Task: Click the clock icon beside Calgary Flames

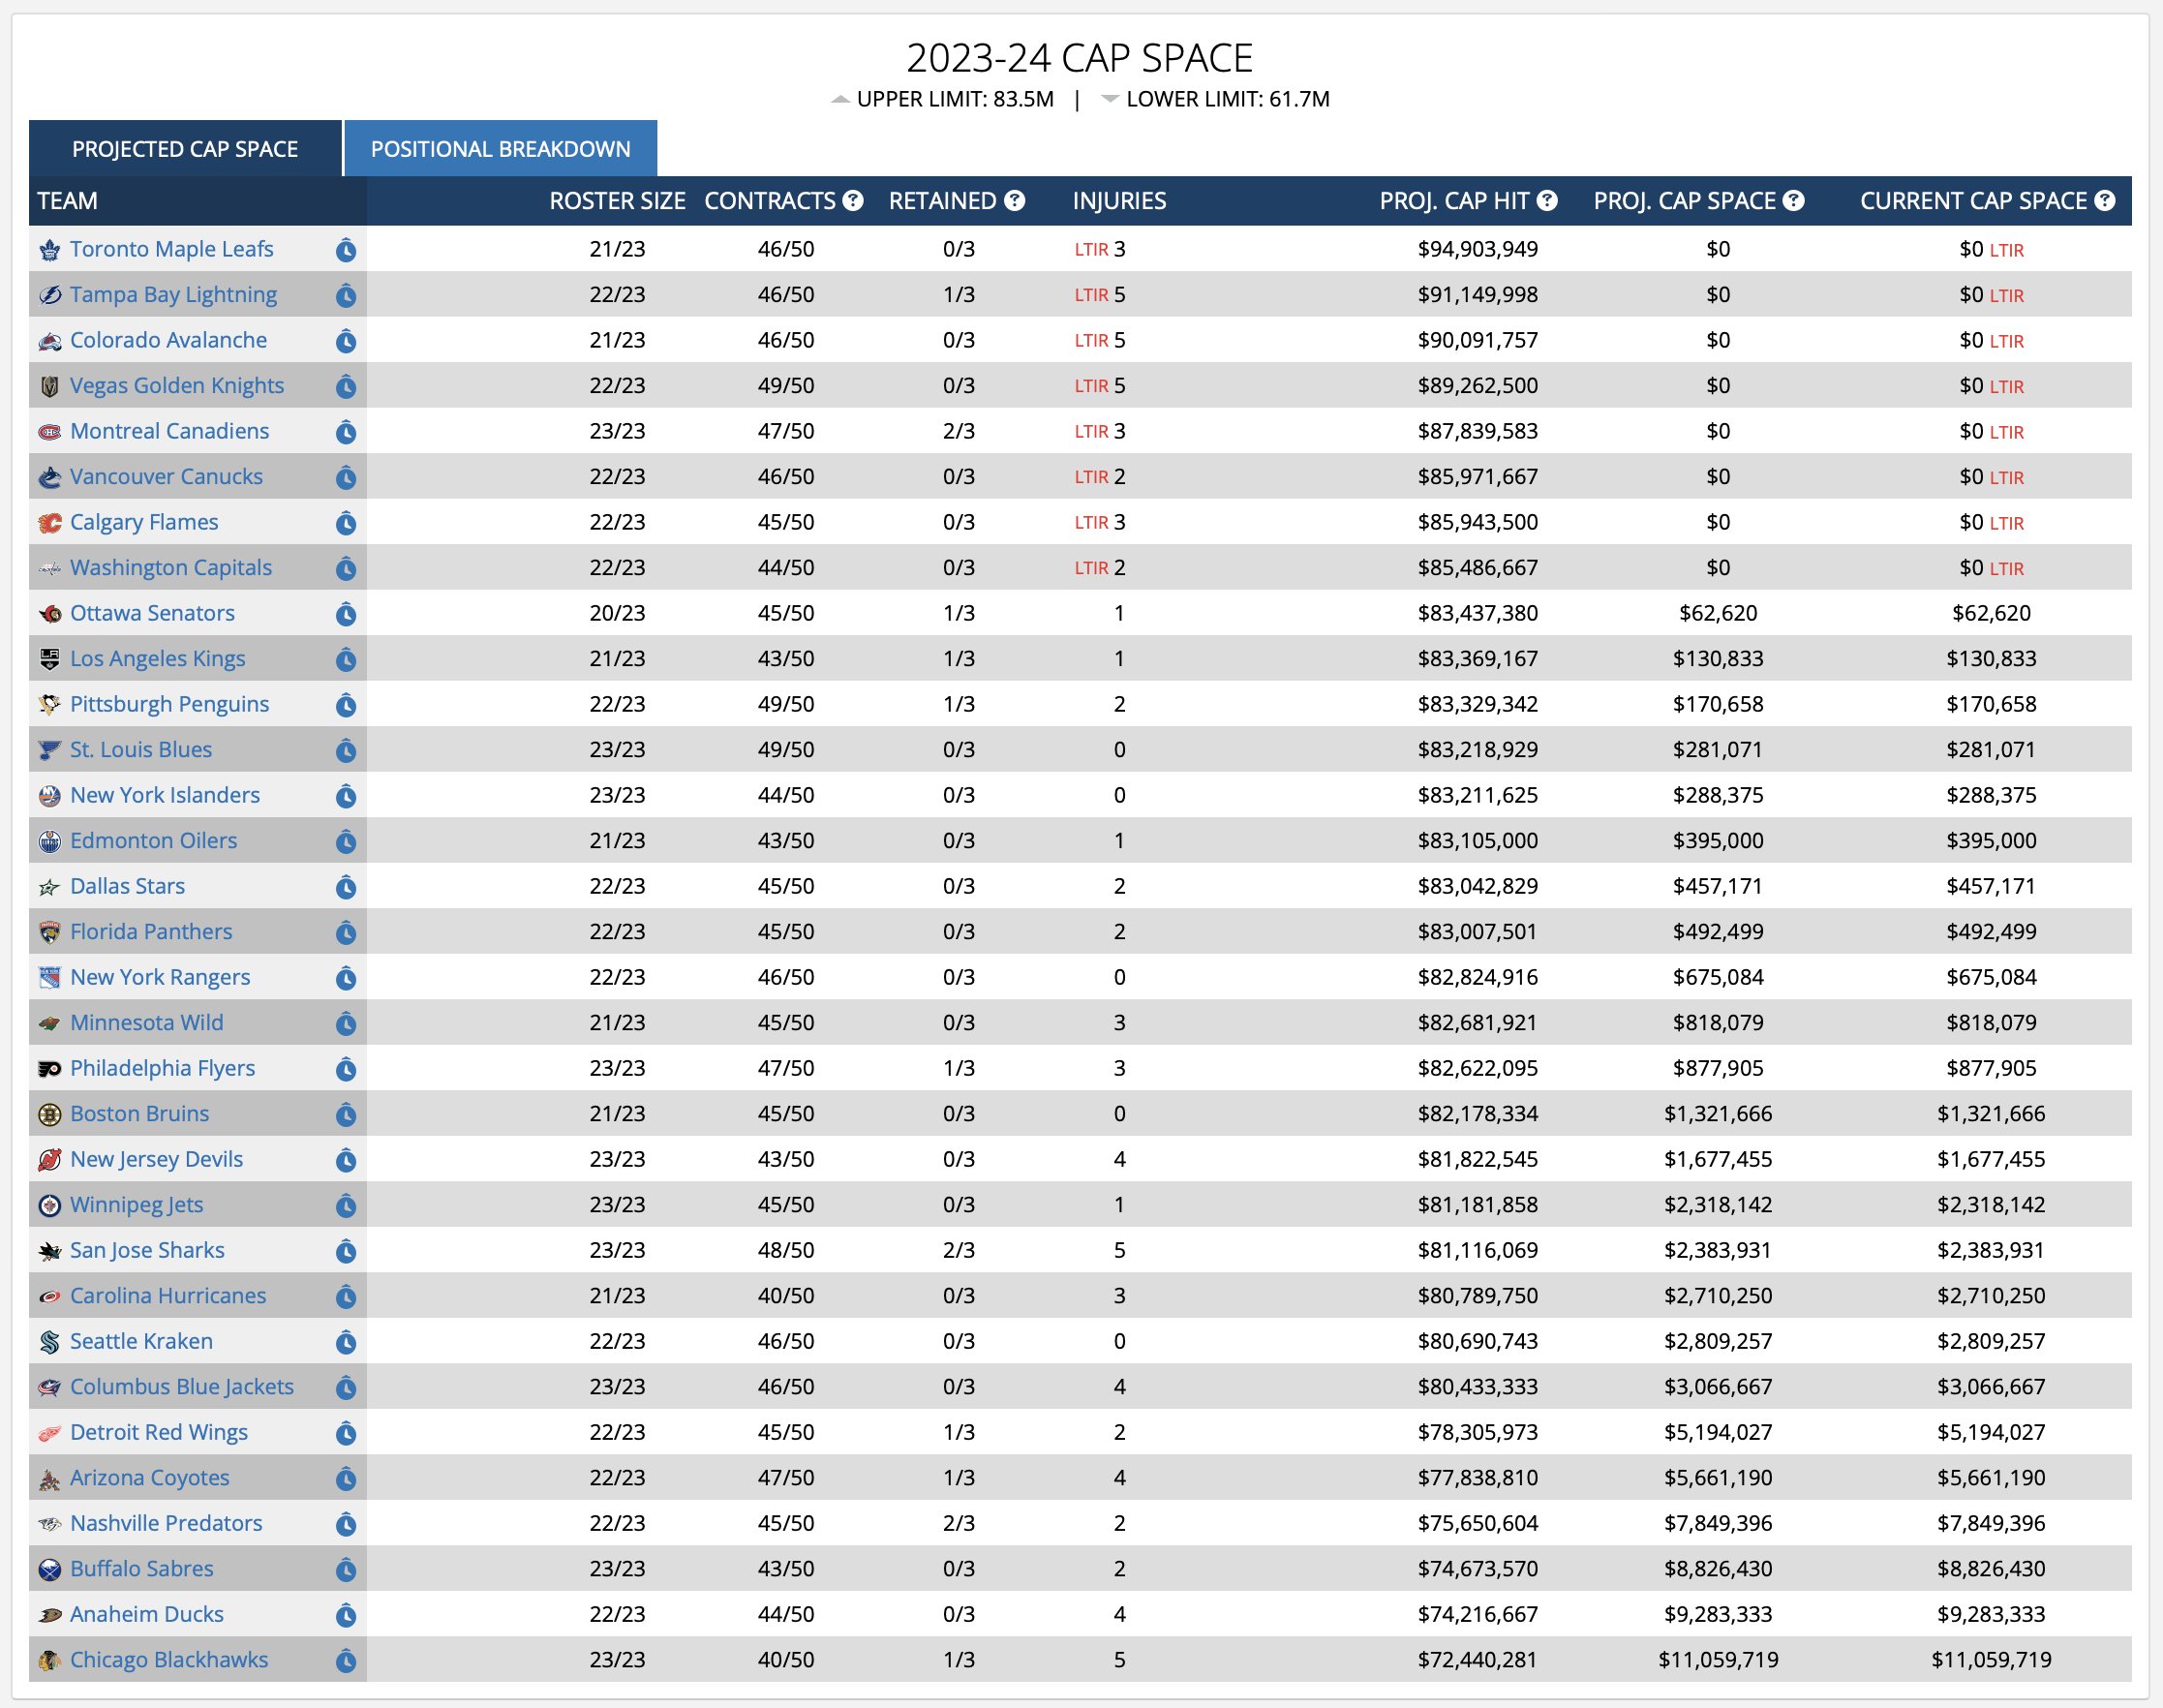Action: [x=346, y=523]
